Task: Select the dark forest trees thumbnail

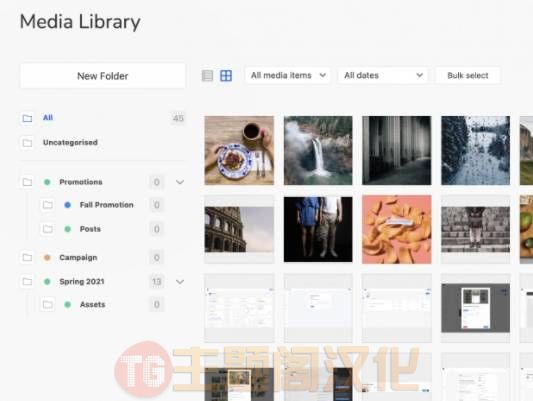Action: [x=397, y=150]
